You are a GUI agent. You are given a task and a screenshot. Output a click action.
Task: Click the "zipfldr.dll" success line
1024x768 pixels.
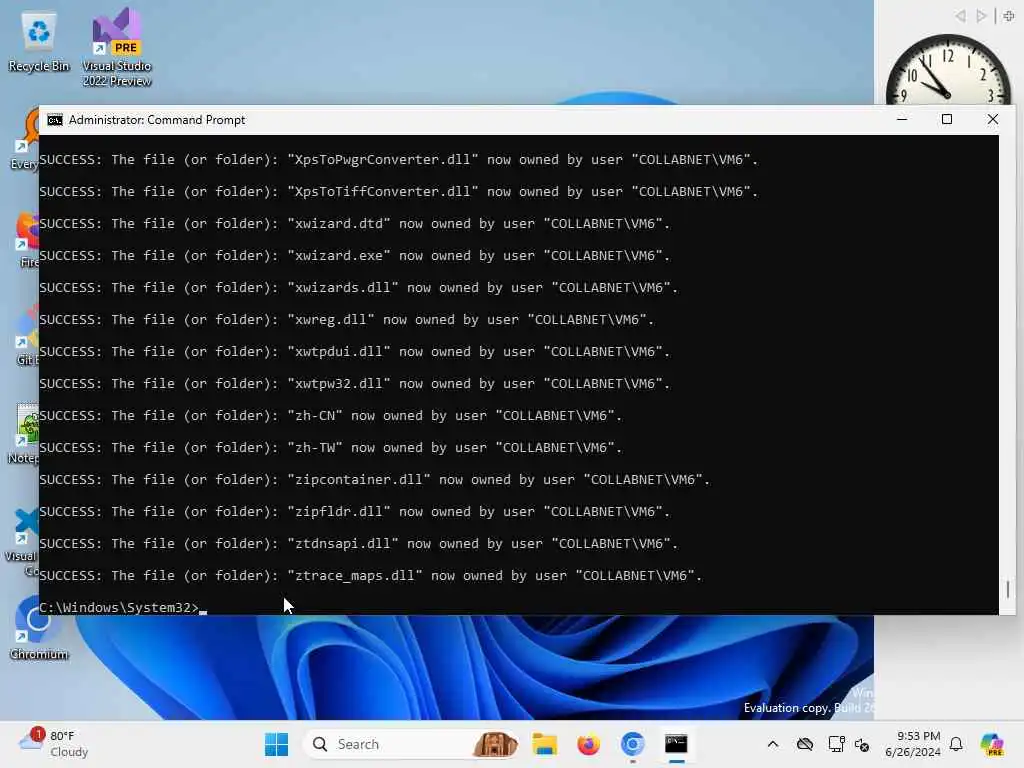coord(355,511)
